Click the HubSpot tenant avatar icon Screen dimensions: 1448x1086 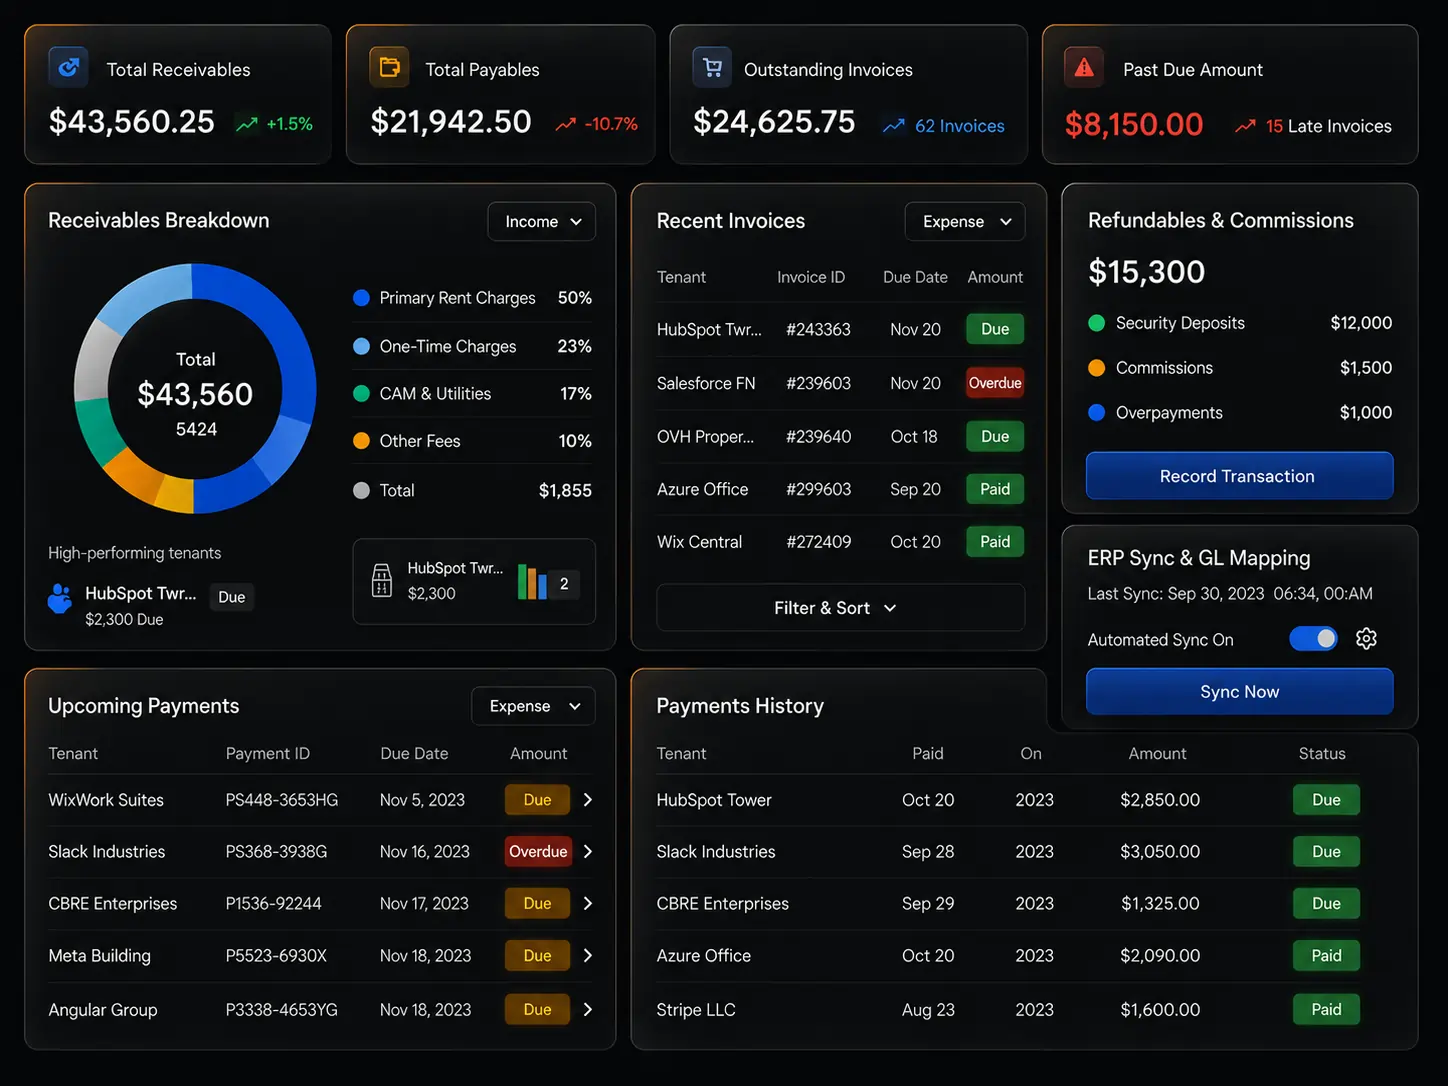[60, 598]
